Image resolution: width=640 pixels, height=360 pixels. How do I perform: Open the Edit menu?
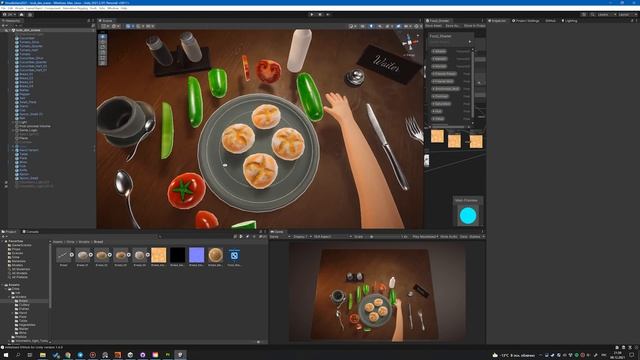coord(11,8)
